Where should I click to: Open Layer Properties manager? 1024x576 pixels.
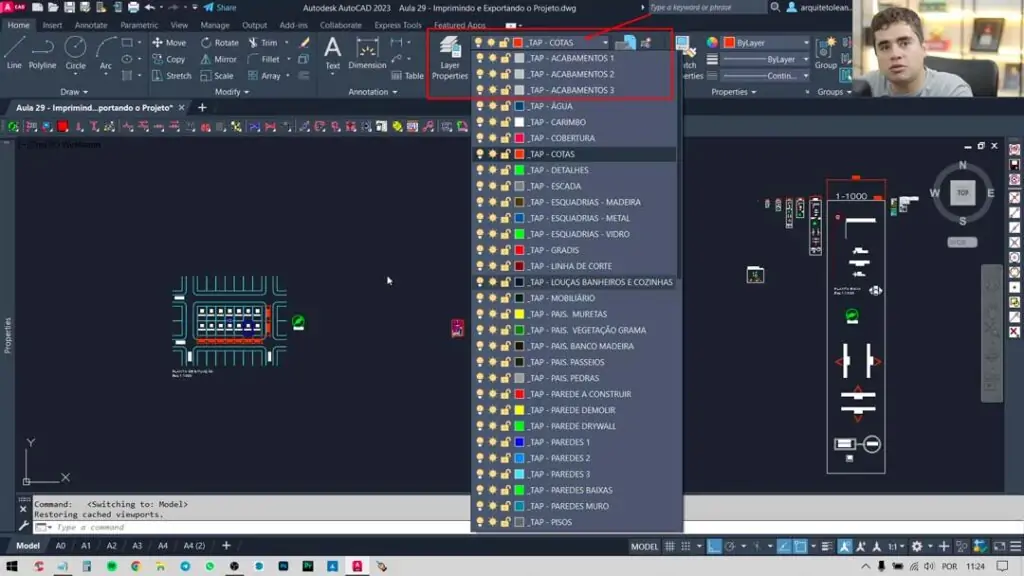coord(450,58)
